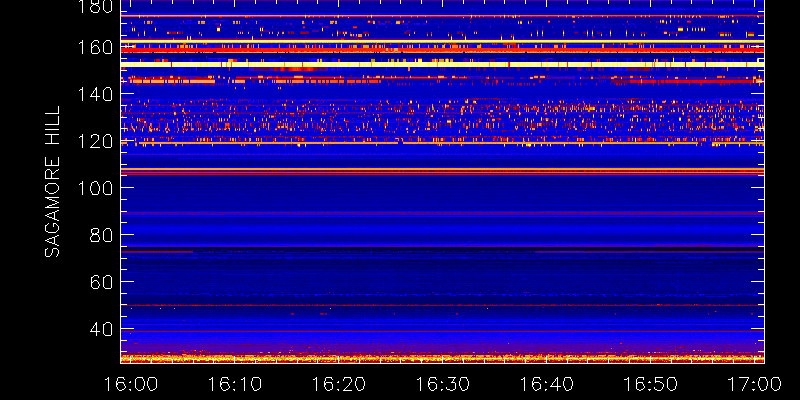This screenshot has width=800, height=400.
Task: Click the 100 frequency axis label
Action: [93, 188]
